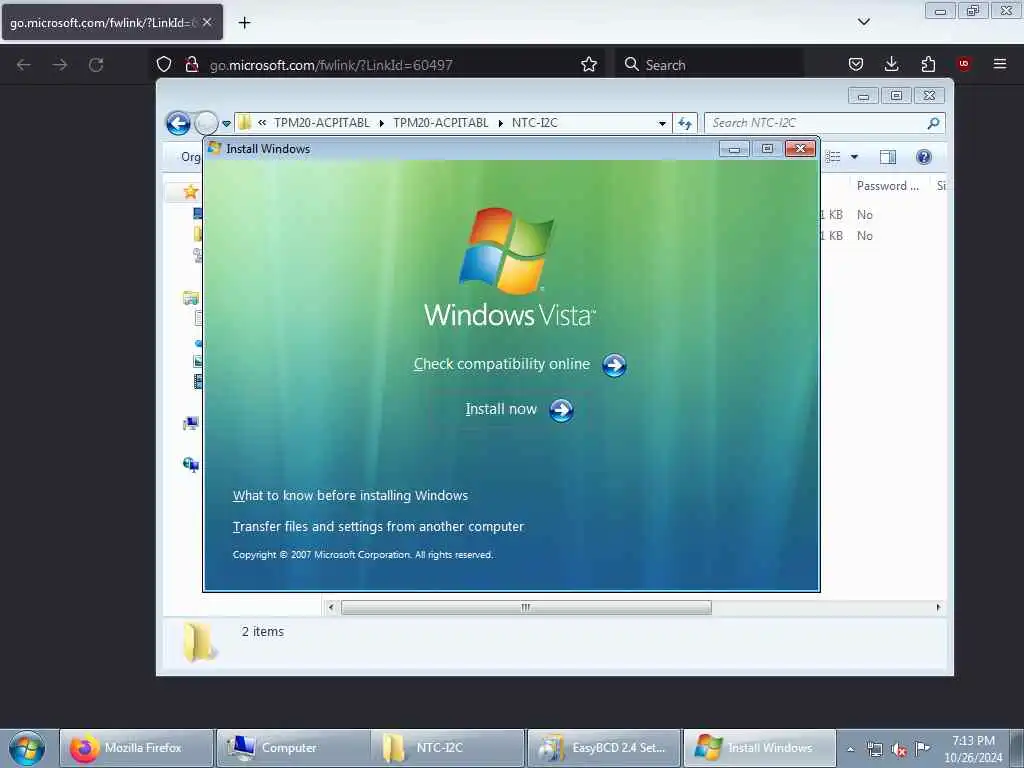Click network icon in system tray
1024x768 pixels.
[x=874, y=750]
